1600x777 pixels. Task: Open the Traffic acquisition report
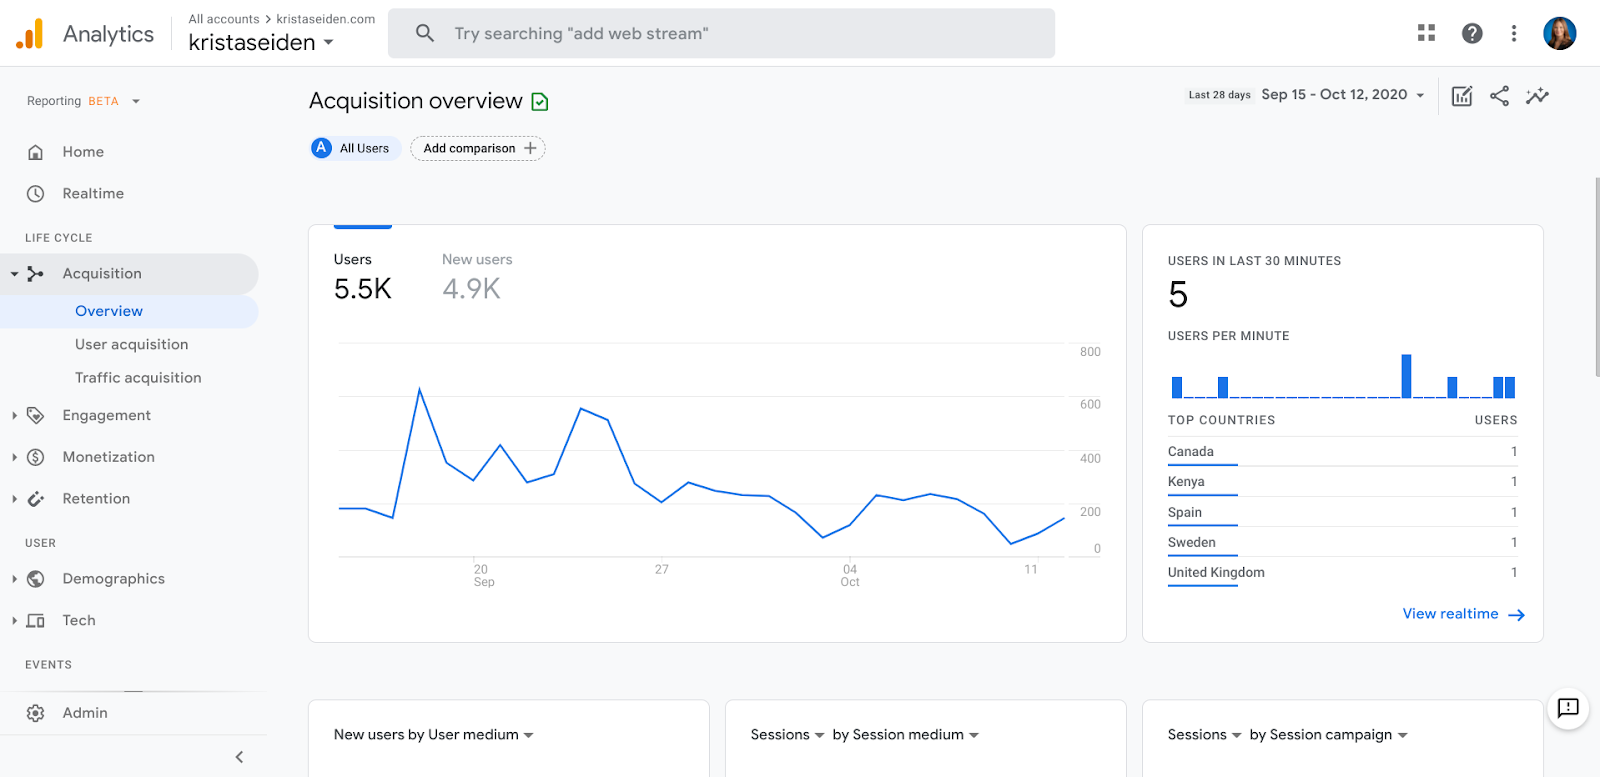[138, 378]
